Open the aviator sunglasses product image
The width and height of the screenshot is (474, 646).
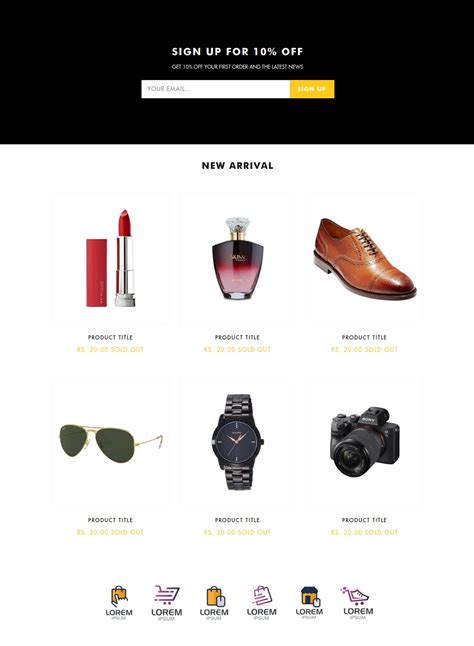[x=111, y=442]
